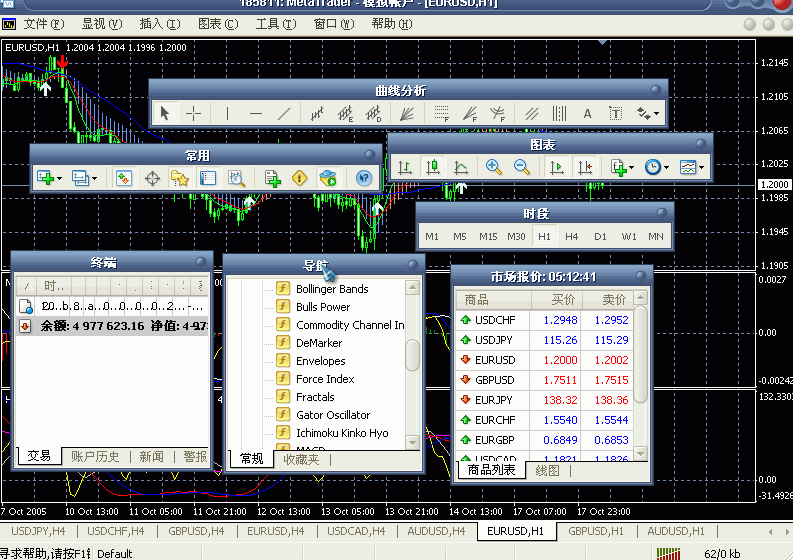This screenshot has height=560, width=793.
Task: Set timeframe to MN
Action: pyautogui.click(x=656, y=236)
